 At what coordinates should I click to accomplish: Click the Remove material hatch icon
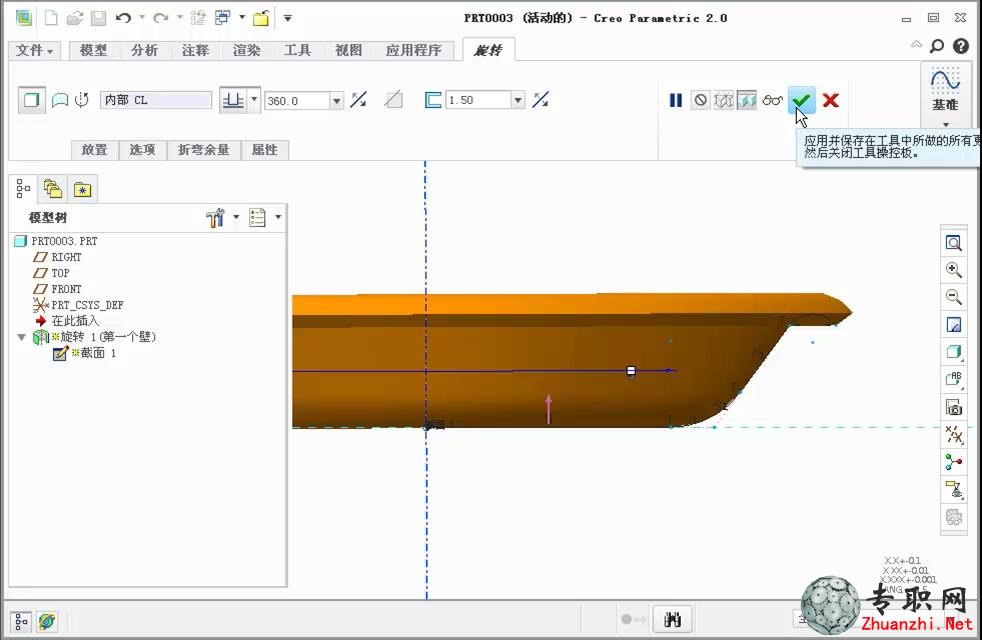click(x=393, y=100)
